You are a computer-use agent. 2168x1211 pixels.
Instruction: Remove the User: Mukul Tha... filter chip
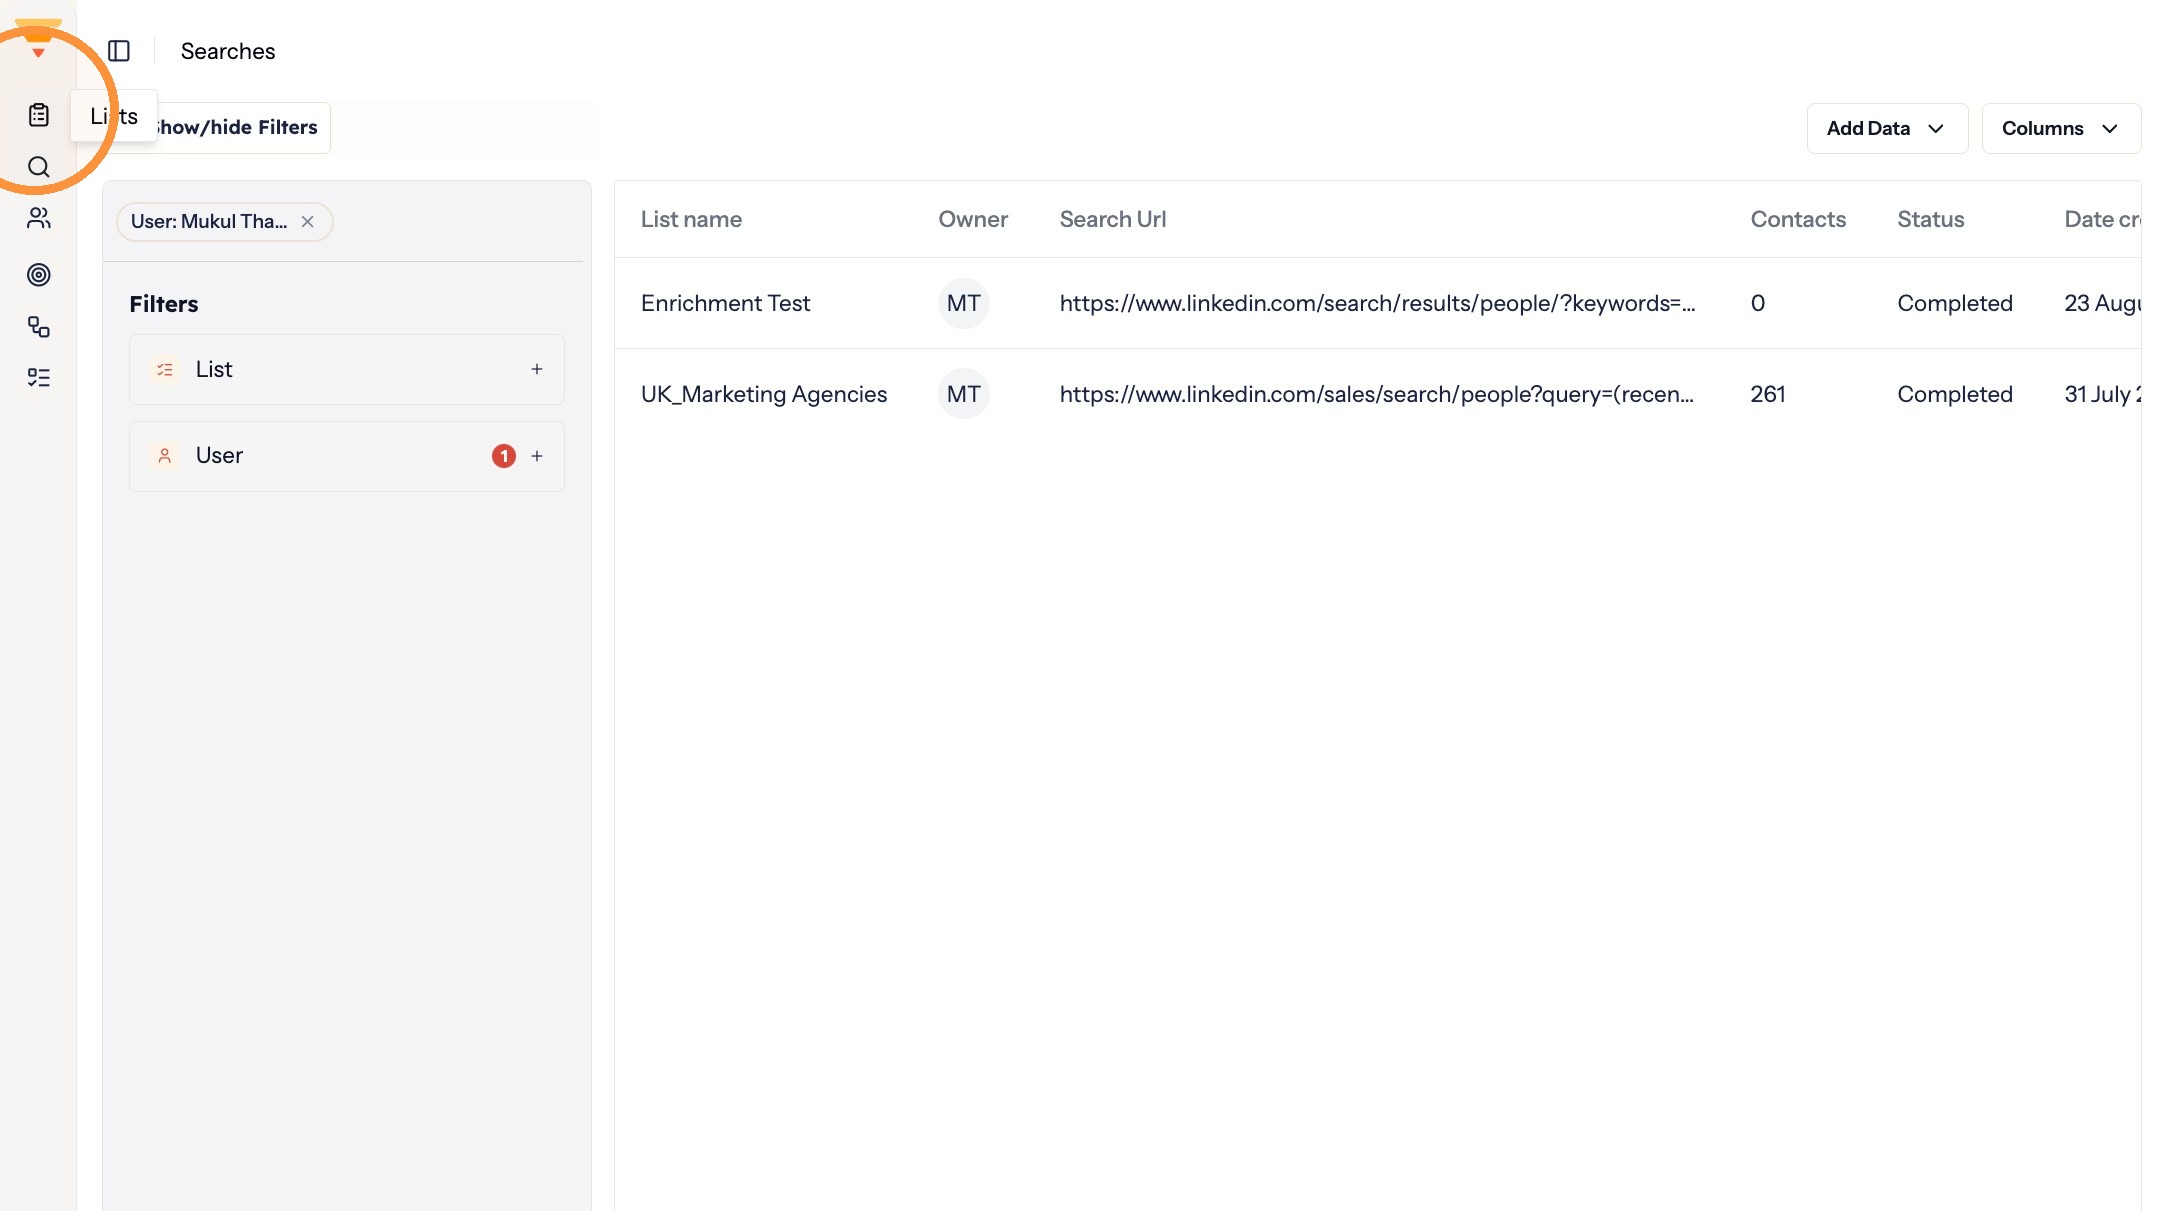pos(308,222)
